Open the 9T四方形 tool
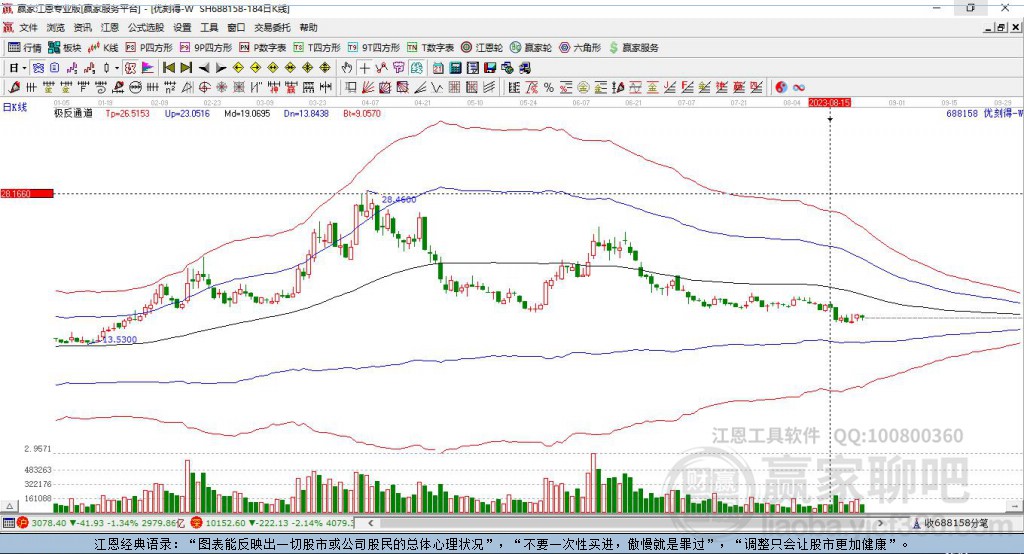Viewport: 1024px width, 554px height. (374, 48)
